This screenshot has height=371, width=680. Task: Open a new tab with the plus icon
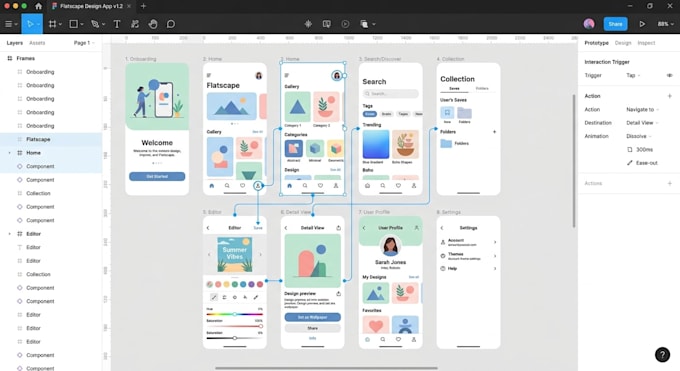(x=144, y=6)
